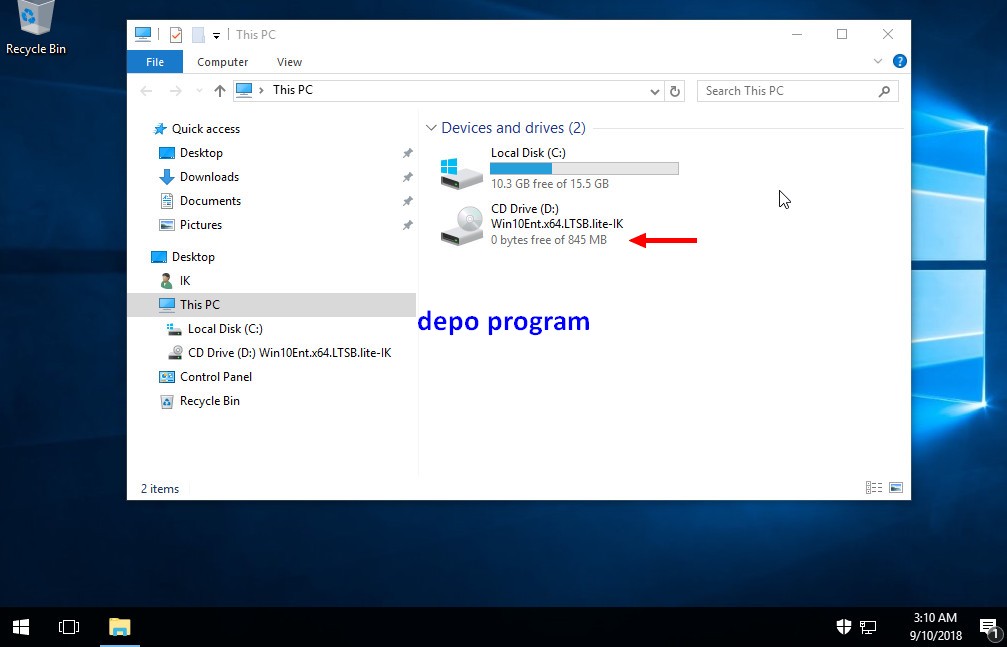Click File Explorer on the taskbar

click(x=119, y=627)
